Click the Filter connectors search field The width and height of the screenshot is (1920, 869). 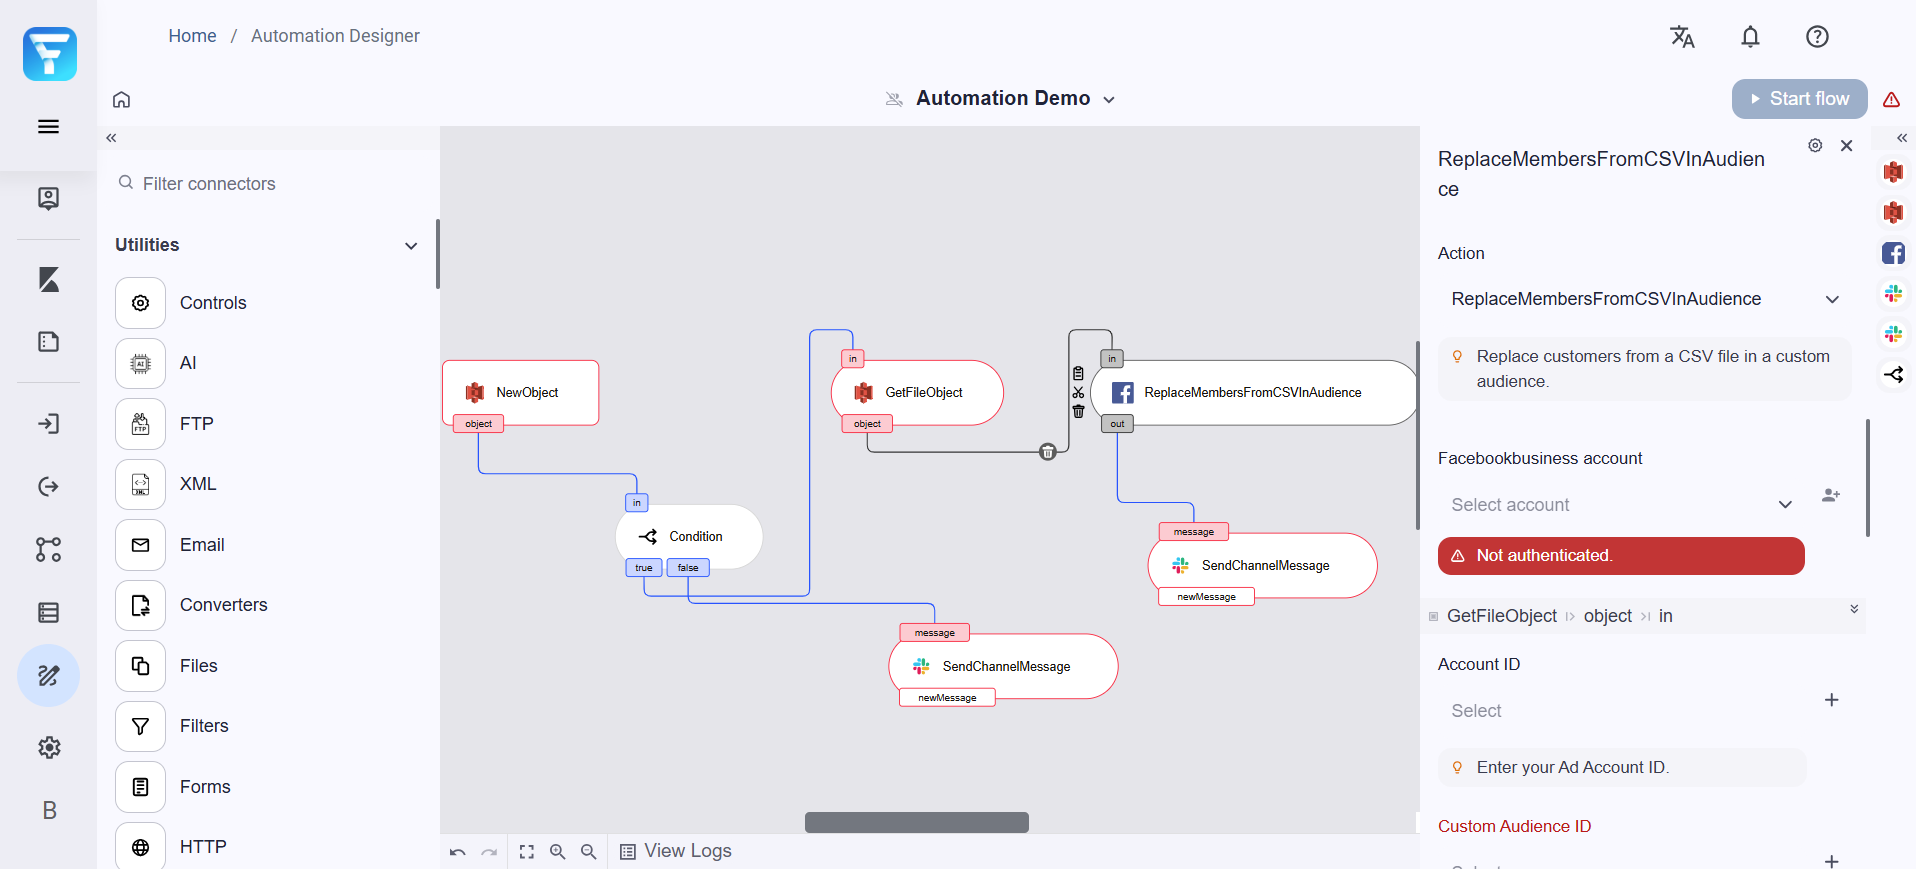click(x=270, y=184)
